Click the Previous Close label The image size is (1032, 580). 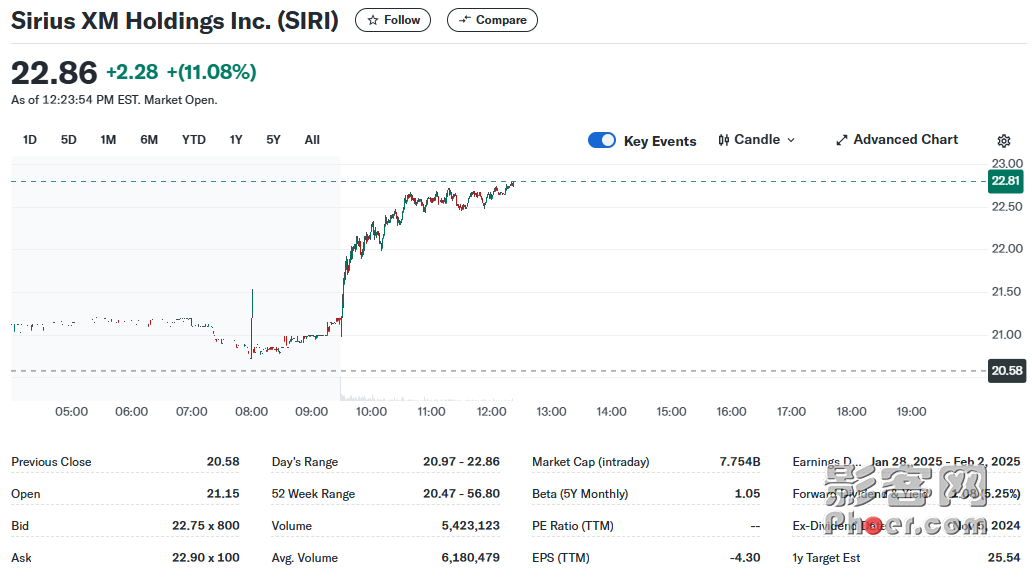(x=51, y=462)
